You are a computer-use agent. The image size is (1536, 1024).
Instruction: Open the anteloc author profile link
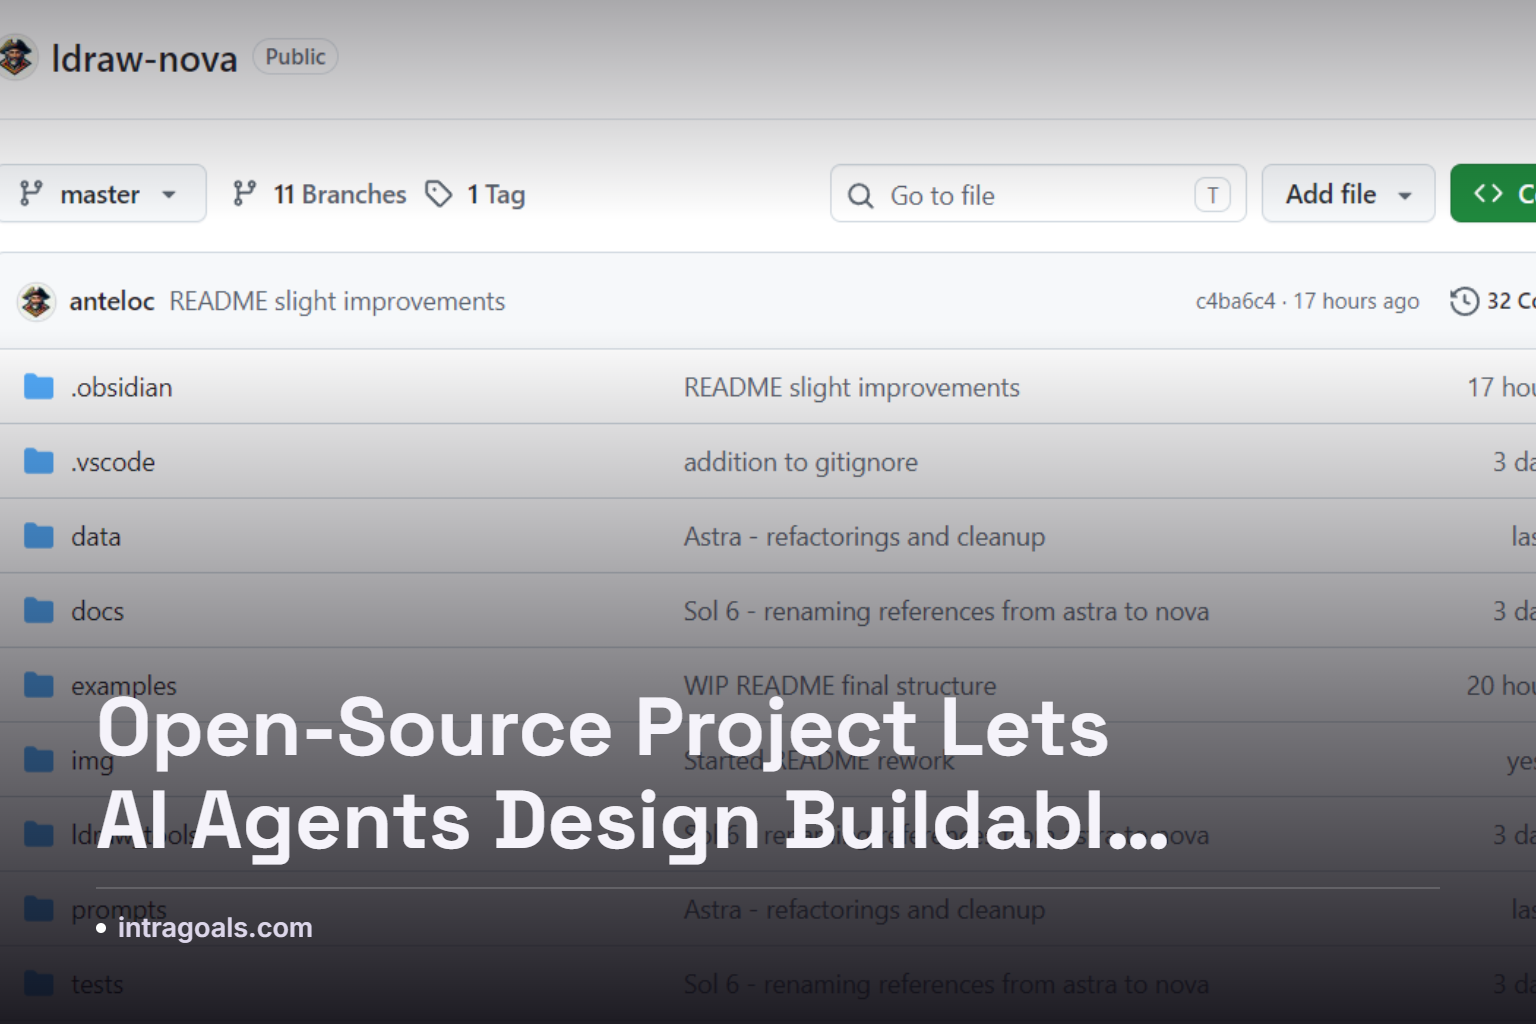pos(112,301)
